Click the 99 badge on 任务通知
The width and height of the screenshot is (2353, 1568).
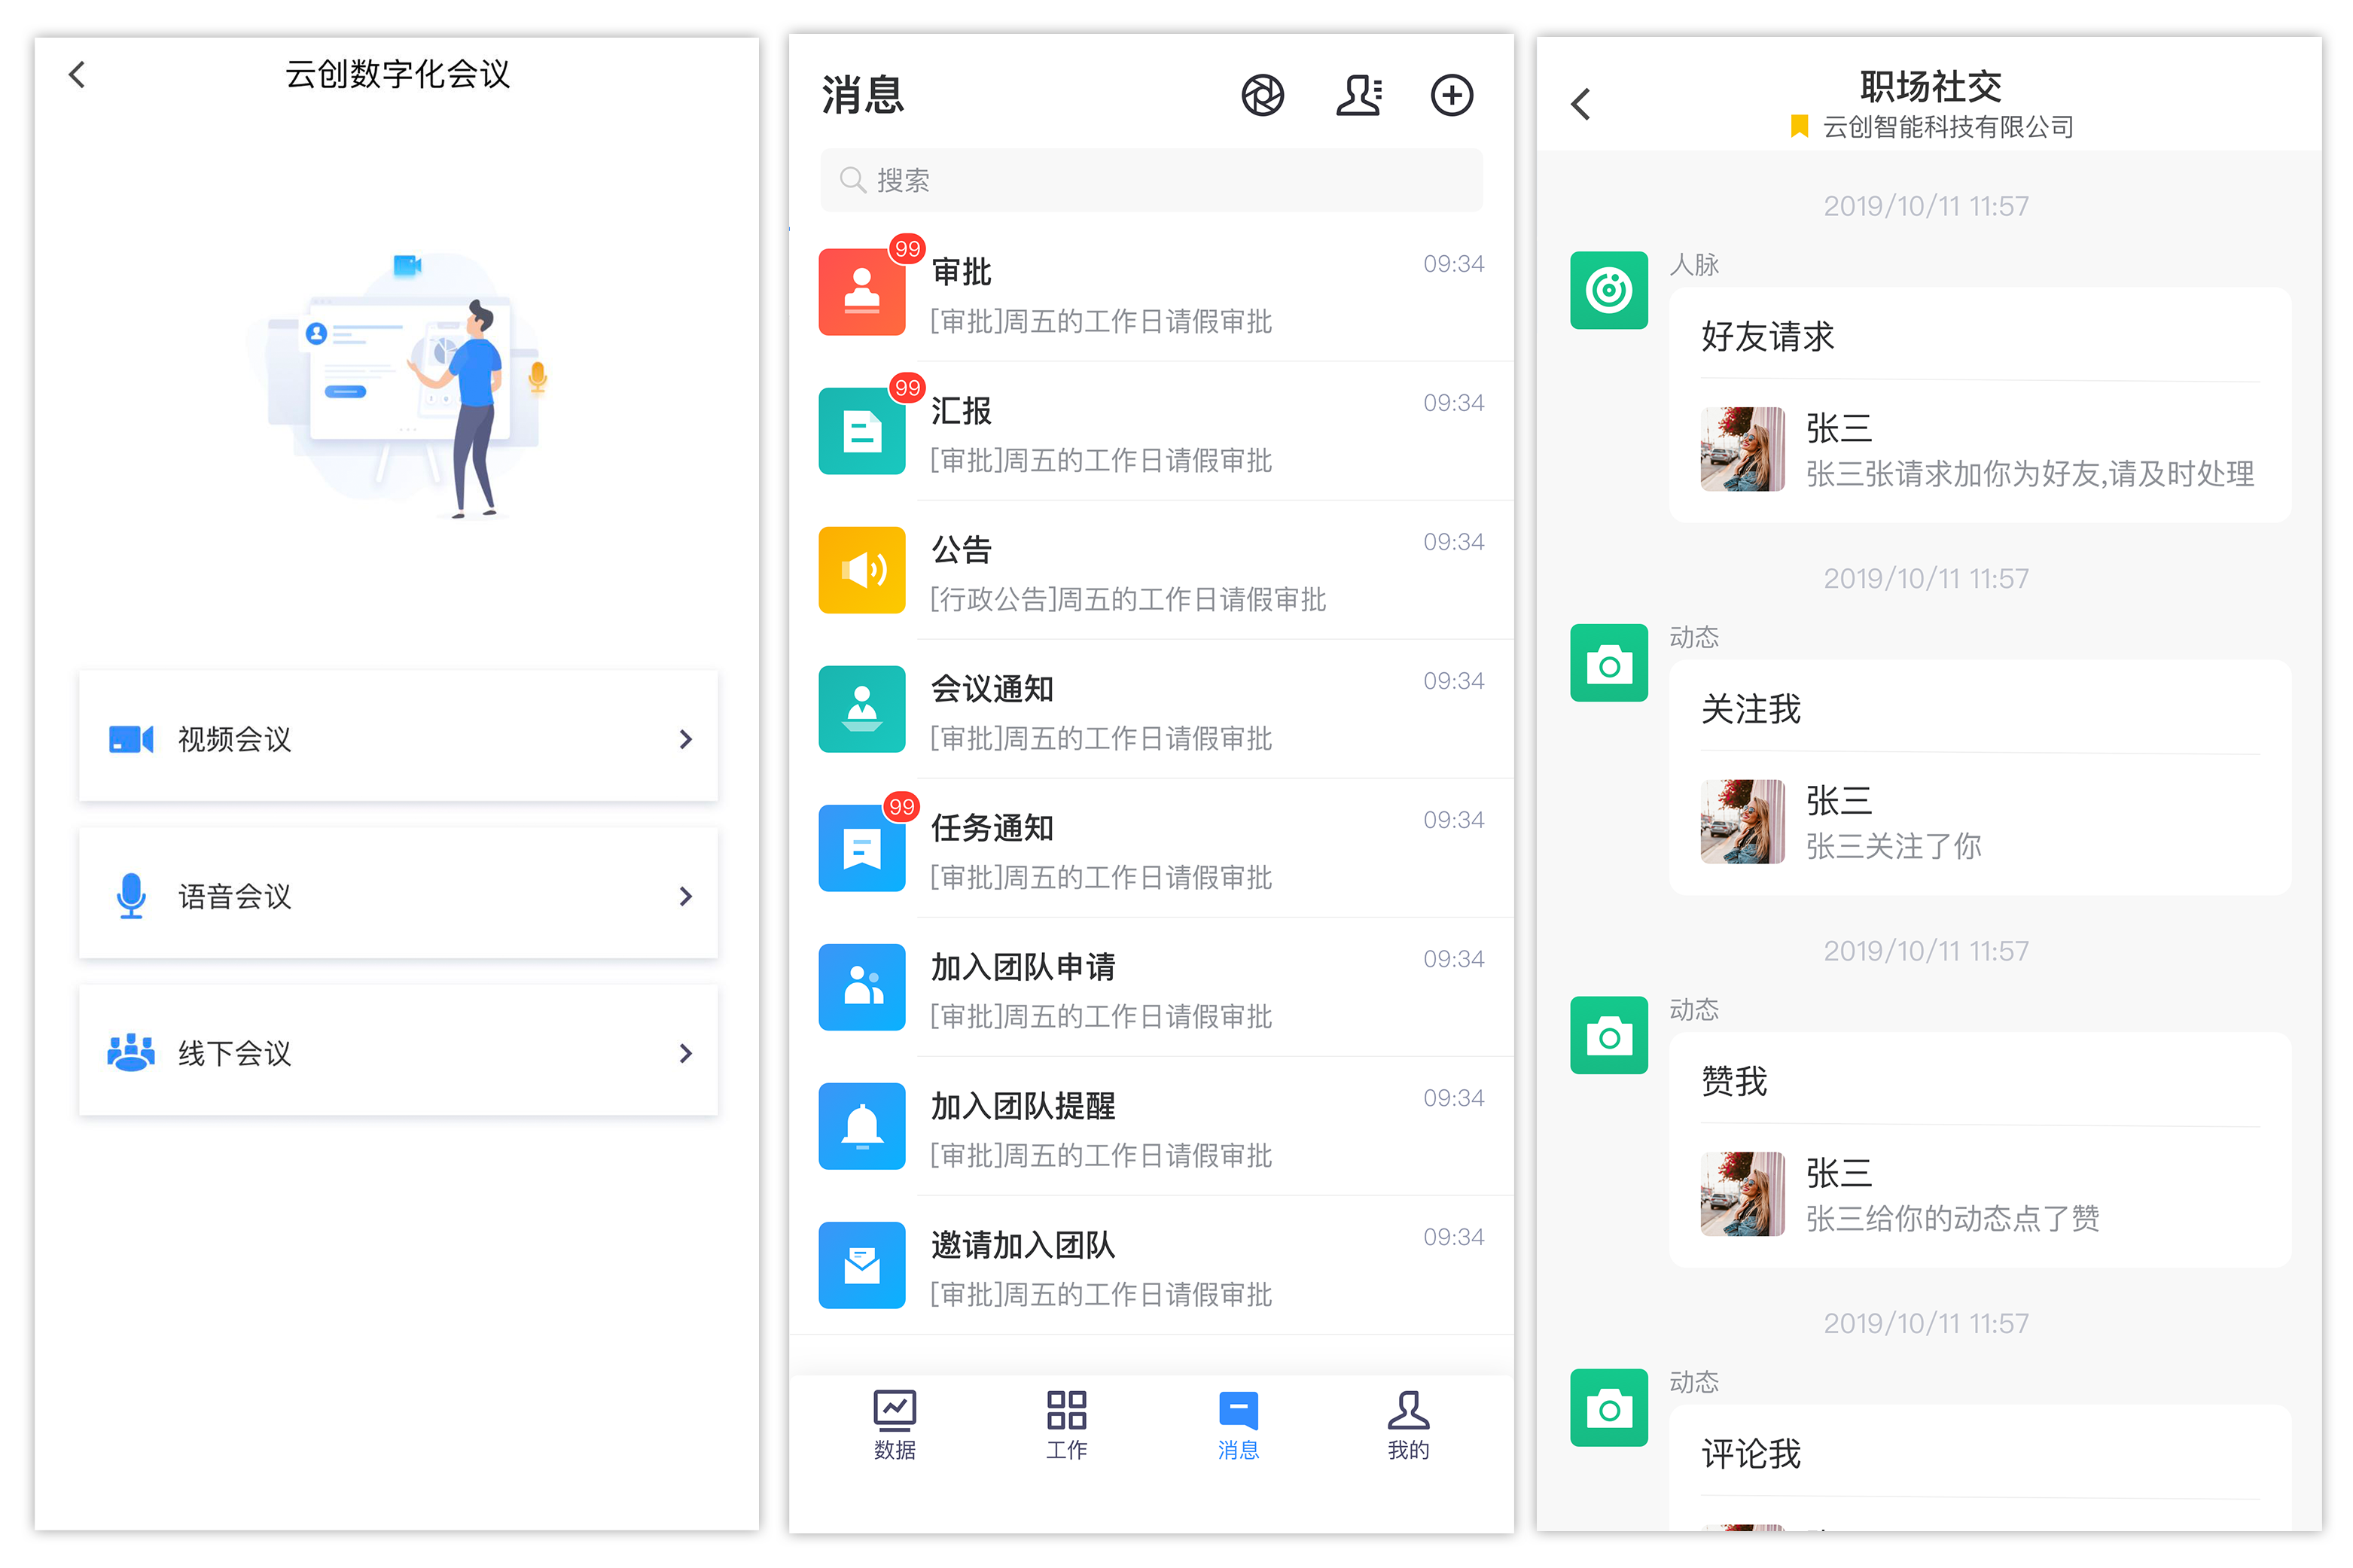(901, 807)
